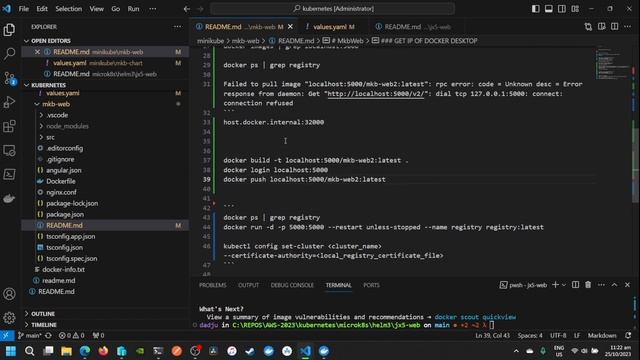Open the Extensions view
Image resolution: width=640 pixels, height=360 pixels.
(x=9, y=126)
